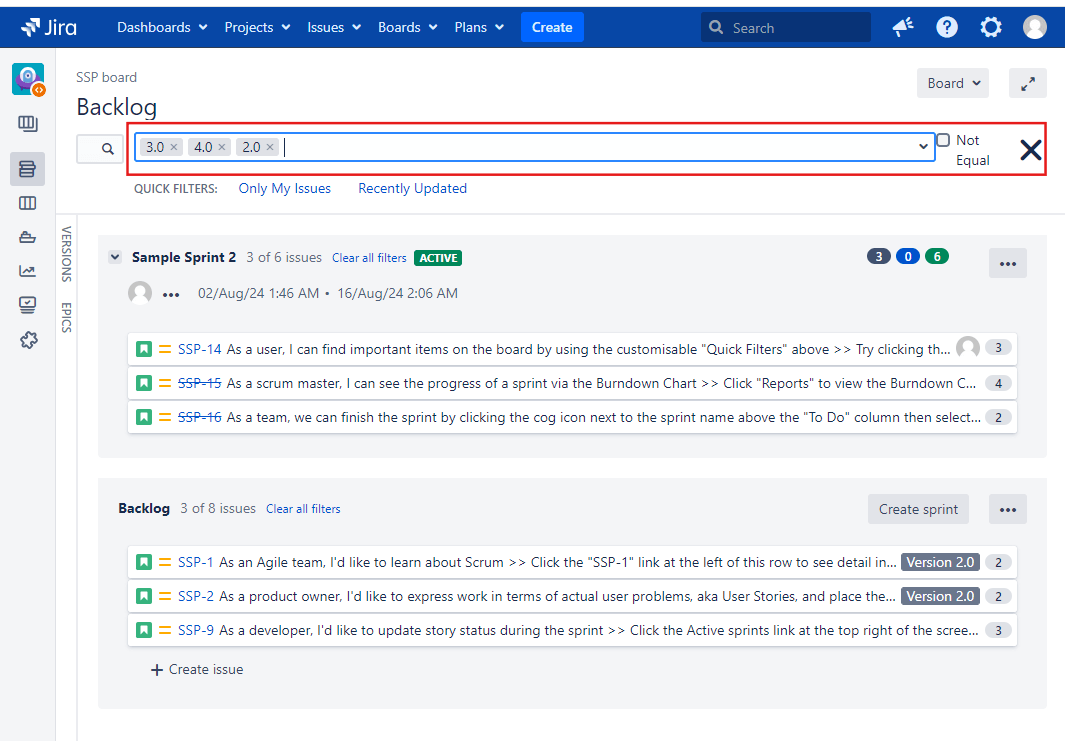Viewport: 1065px width, 741px height.
Task: Open the settings gear icon
Action: coord(991,27)
